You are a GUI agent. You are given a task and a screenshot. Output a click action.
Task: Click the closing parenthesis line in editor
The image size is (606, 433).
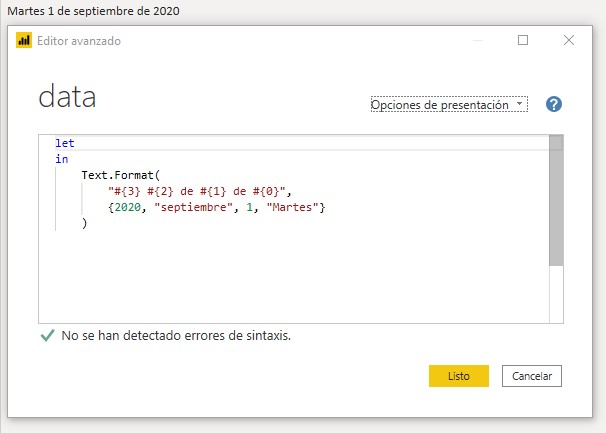[x=84, y=223]
